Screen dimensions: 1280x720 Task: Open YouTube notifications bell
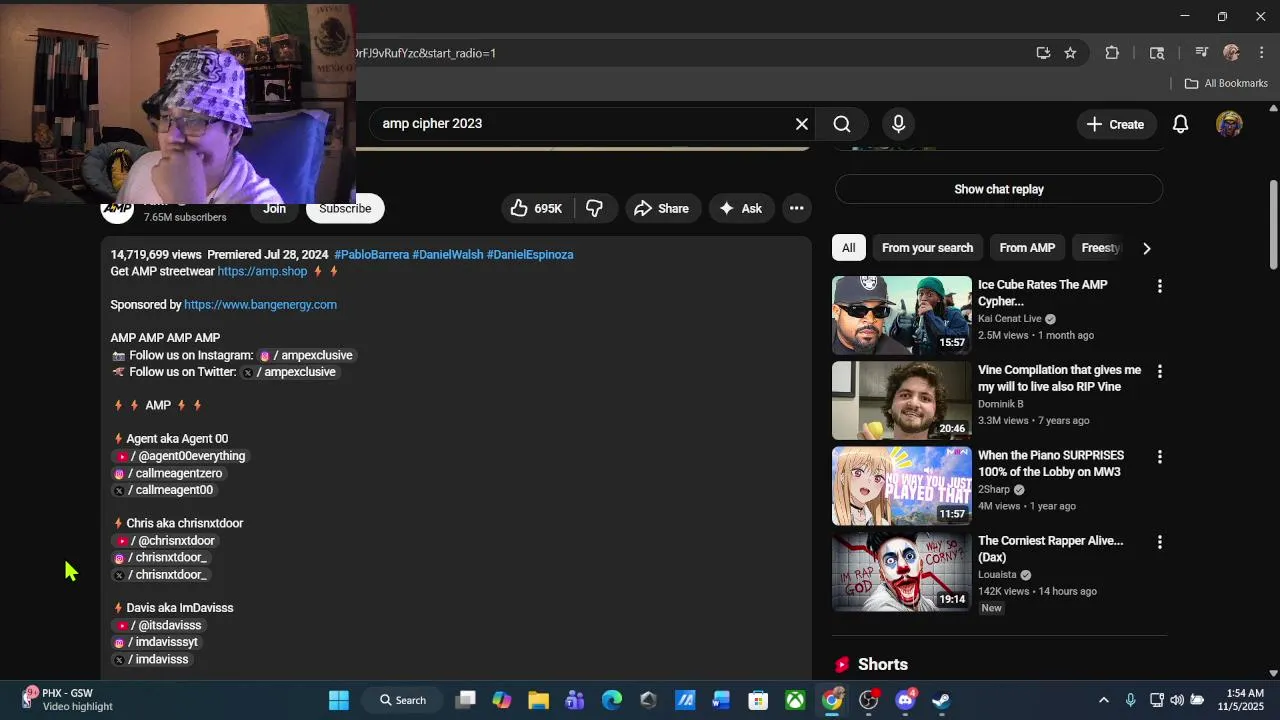tap(1180, 124)
